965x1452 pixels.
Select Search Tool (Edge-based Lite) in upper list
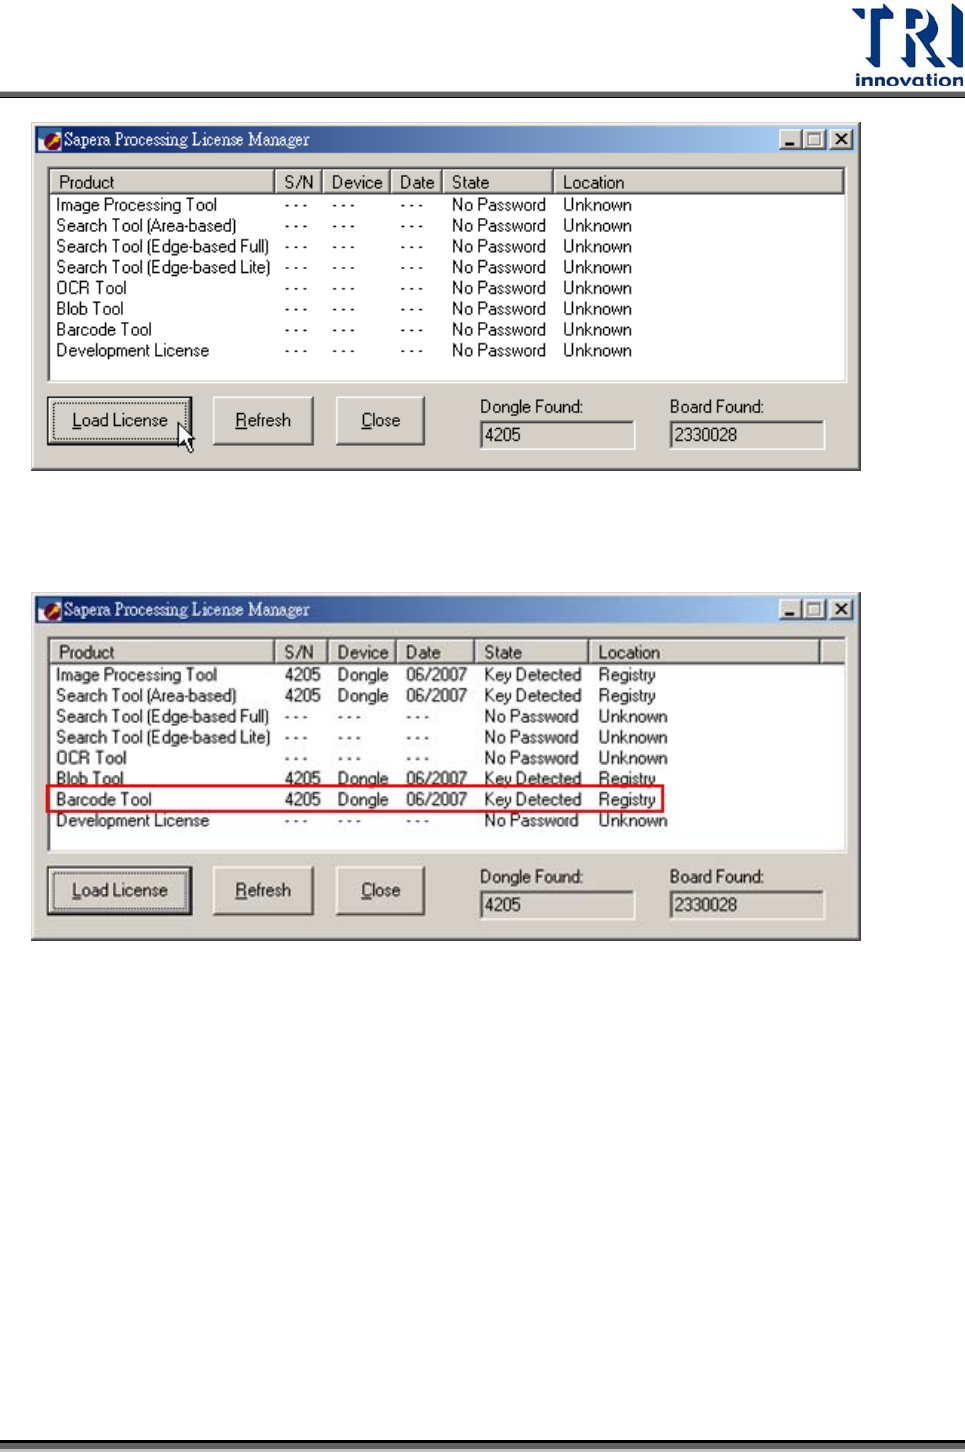click(447, 268)
